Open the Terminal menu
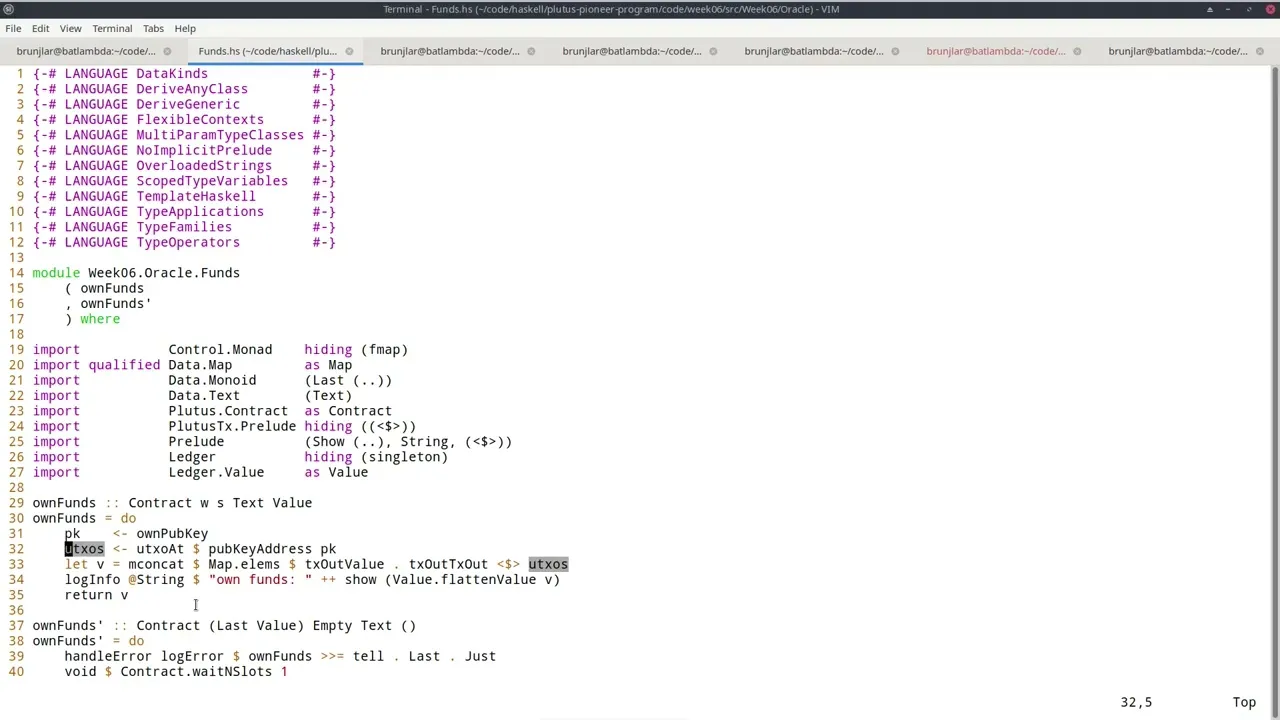The height and width of the screenshot is (720, 1280). tap(112, 28)
